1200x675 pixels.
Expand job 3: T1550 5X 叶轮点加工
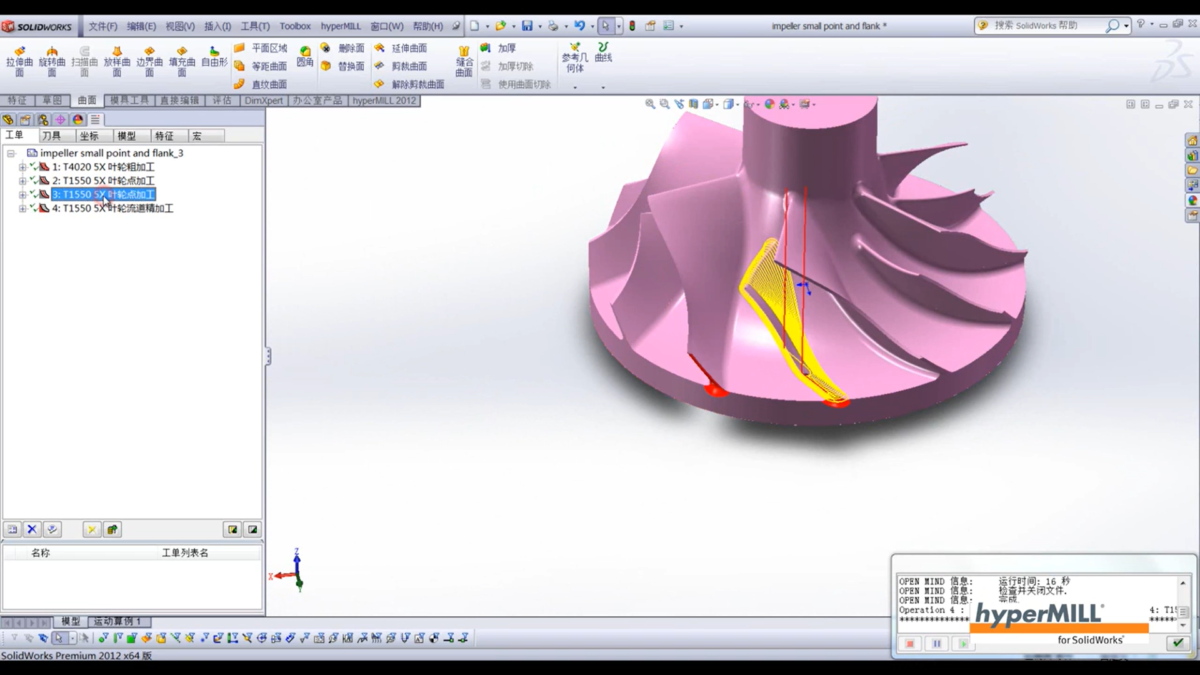pos(22,195)
